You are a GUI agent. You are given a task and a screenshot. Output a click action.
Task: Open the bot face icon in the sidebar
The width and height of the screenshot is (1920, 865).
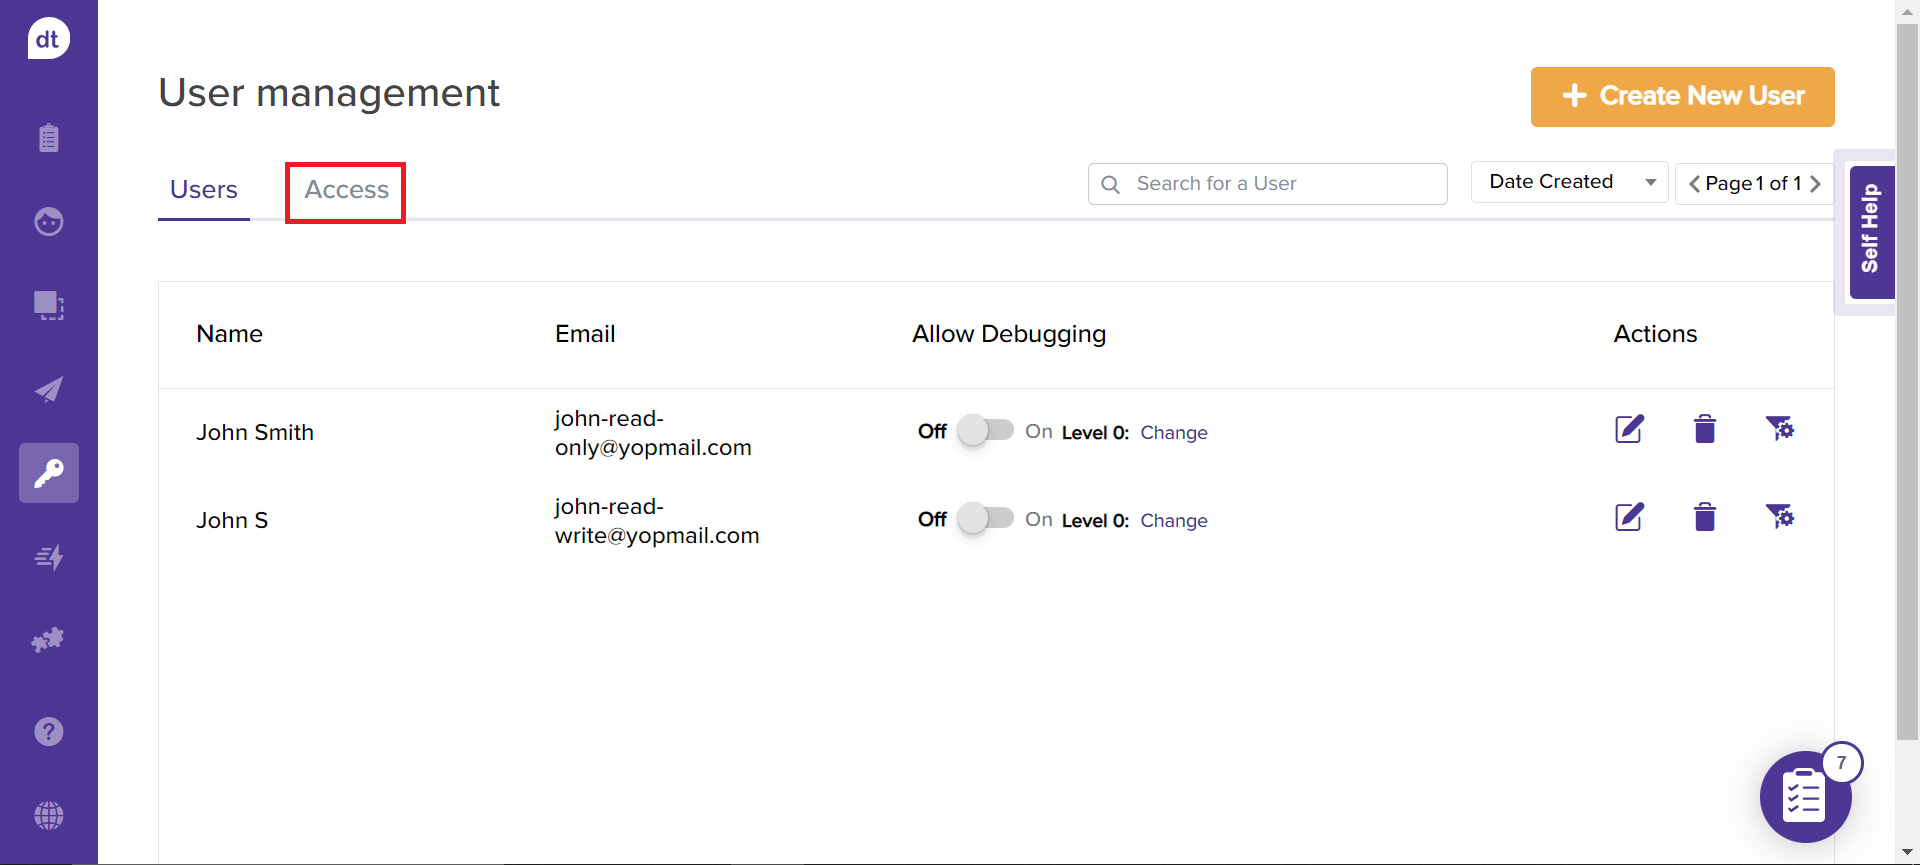[48, 221]
